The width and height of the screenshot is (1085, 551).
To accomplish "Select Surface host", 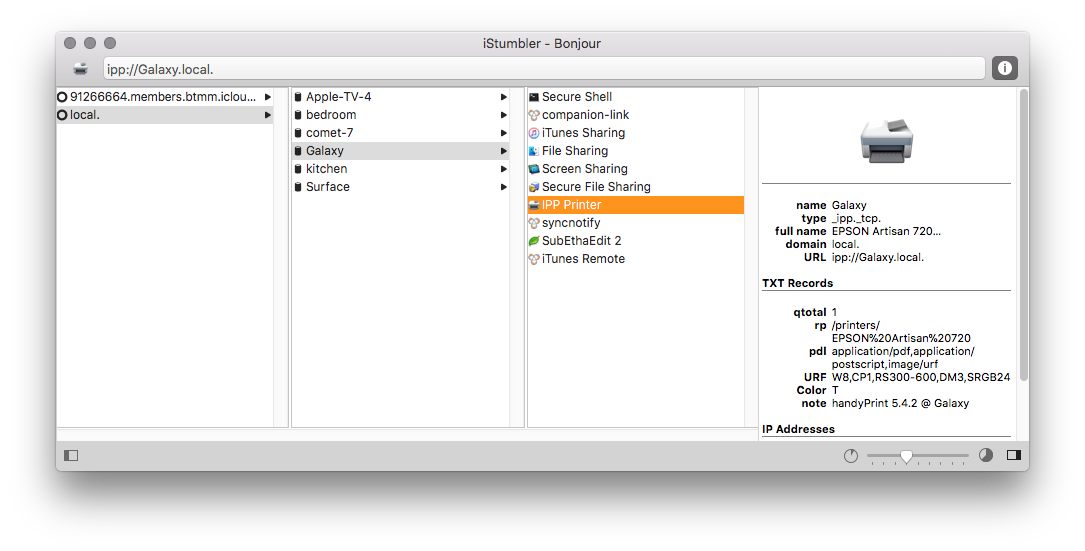I will (x=400, y=187).
